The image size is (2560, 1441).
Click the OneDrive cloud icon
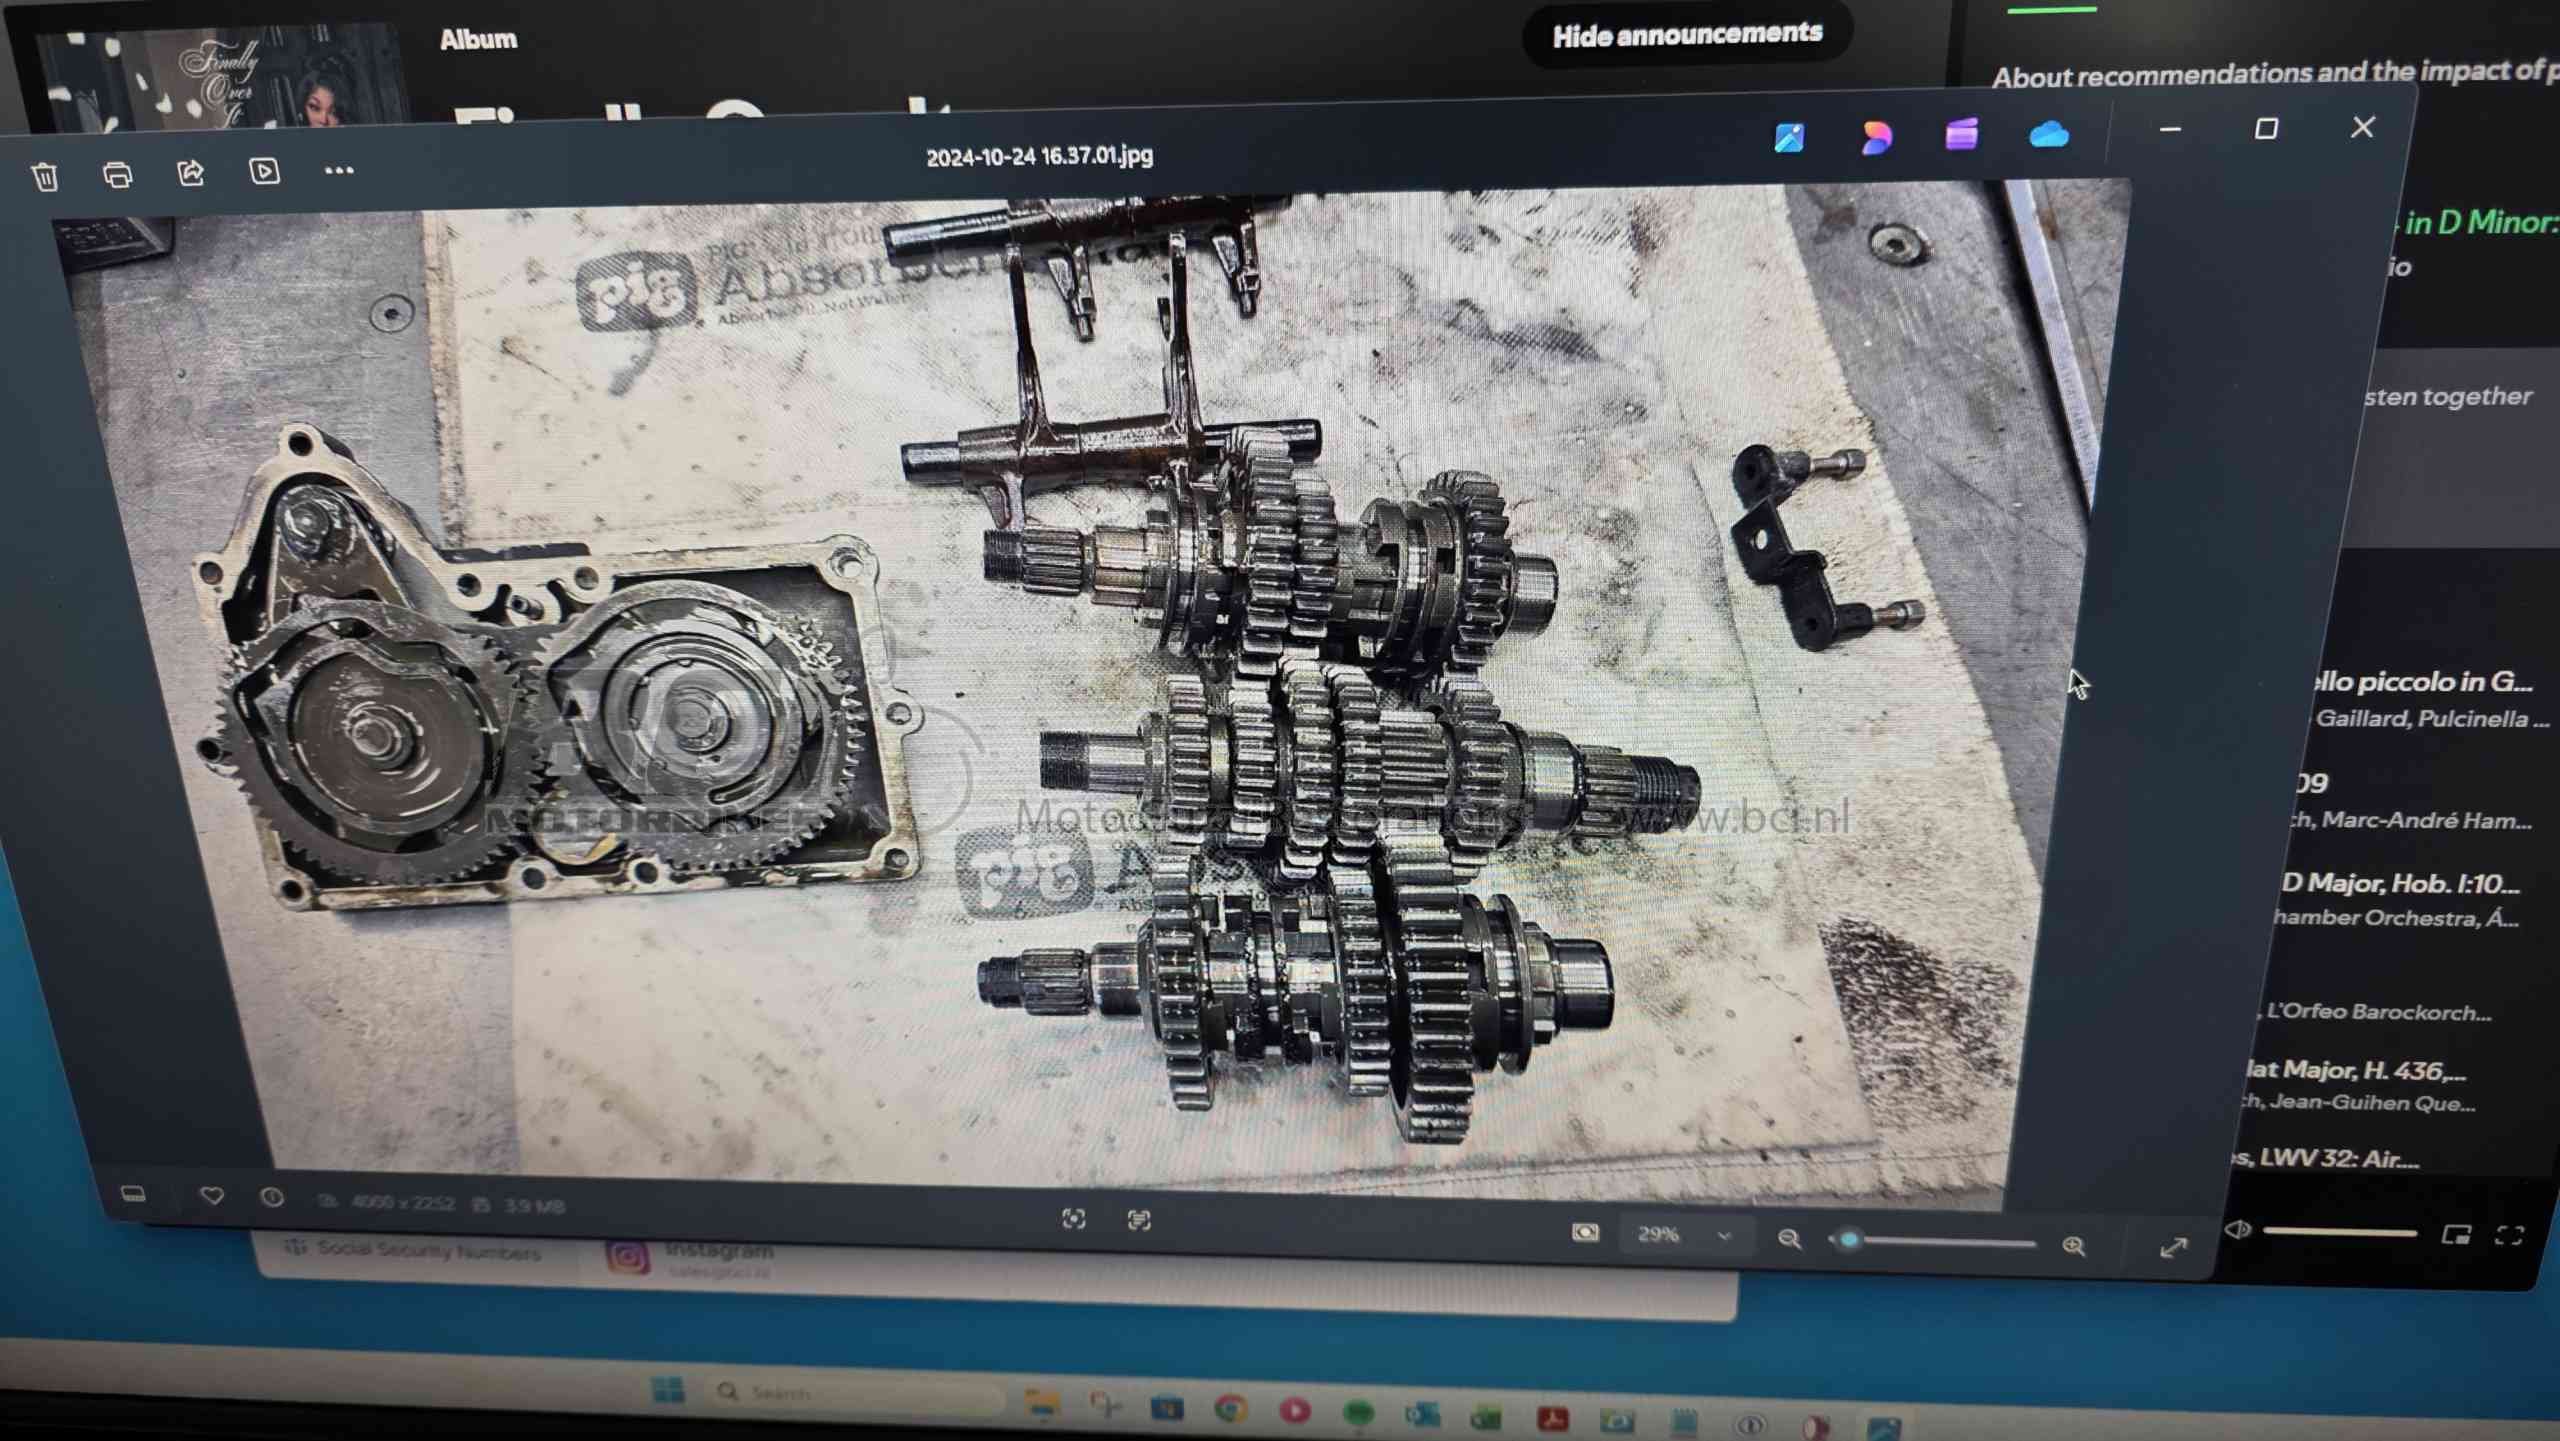click(2048, 134)
